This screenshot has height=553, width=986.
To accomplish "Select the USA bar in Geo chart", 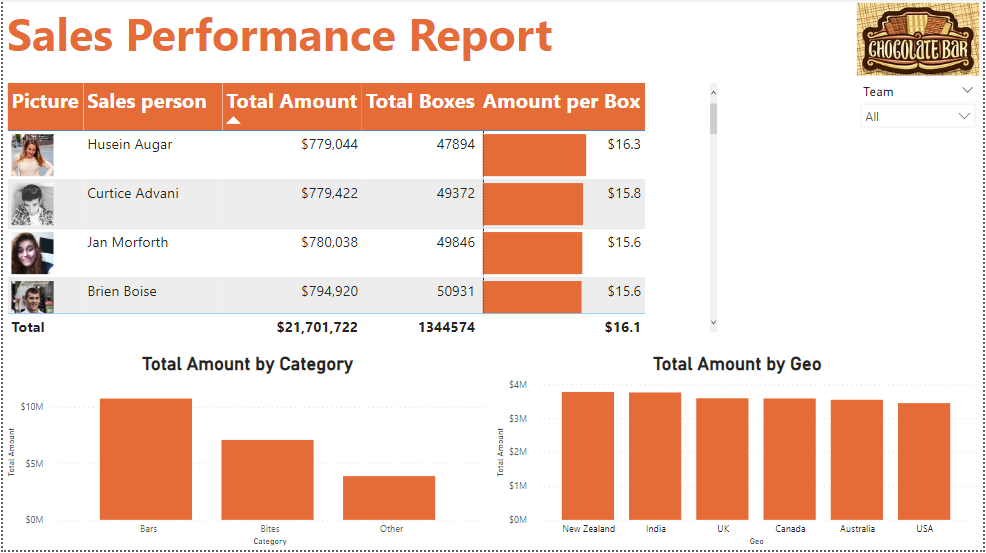I will tap(923, 461).
